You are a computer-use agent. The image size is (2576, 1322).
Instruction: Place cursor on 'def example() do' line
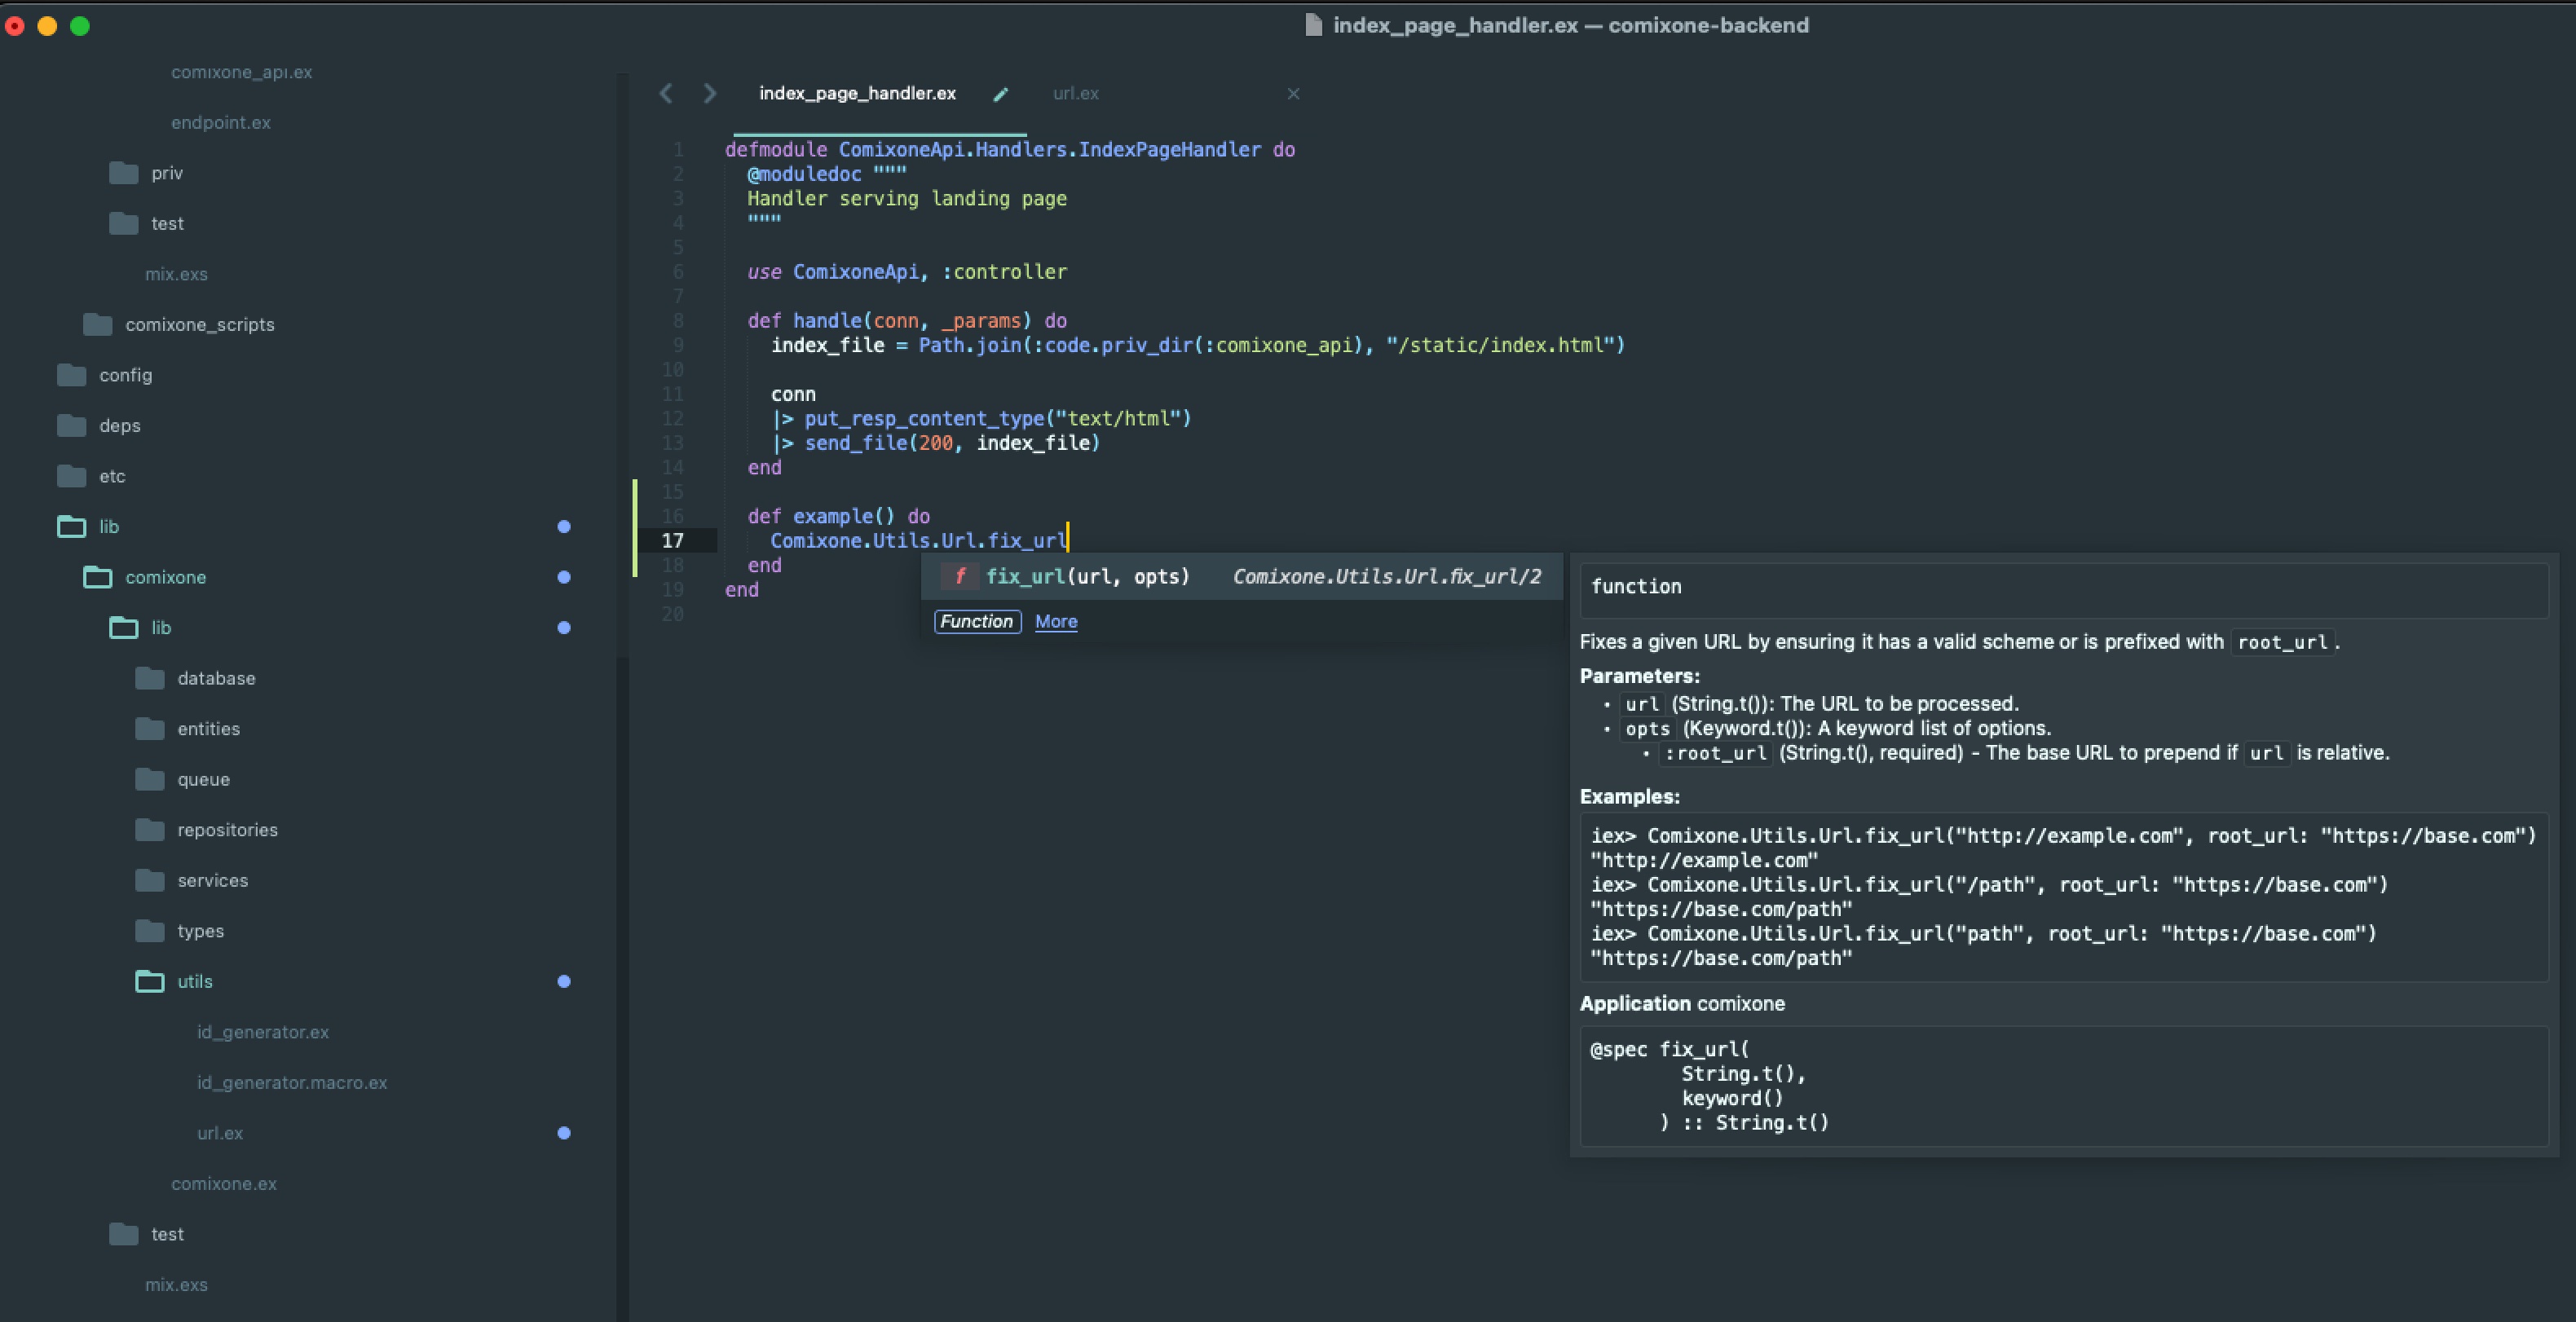(838, 516)
